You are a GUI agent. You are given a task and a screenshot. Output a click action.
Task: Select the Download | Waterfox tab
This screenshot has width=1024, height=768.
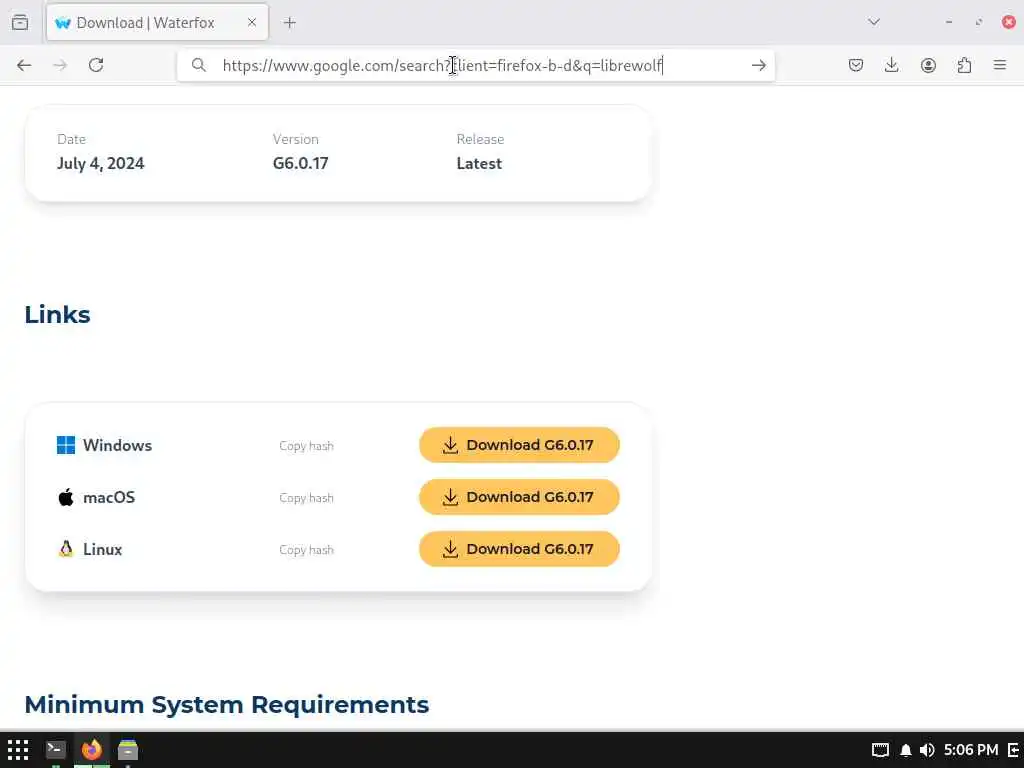coord(157,23)
